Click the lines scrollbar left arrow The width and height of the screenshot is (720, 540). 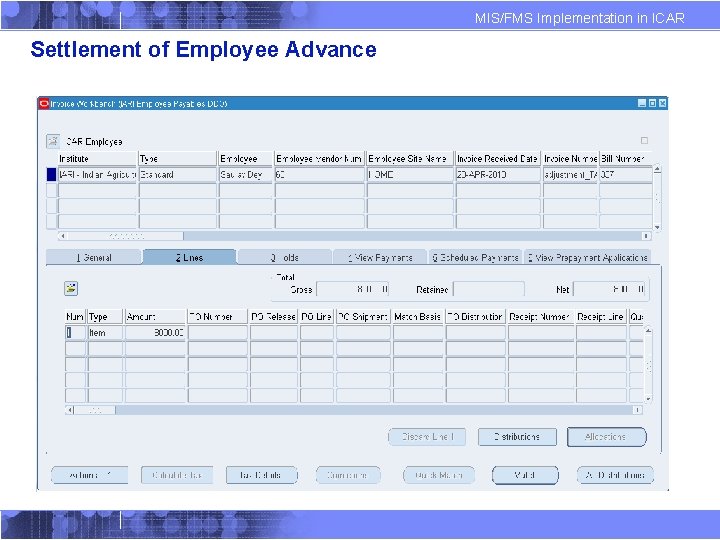(70, 410)
